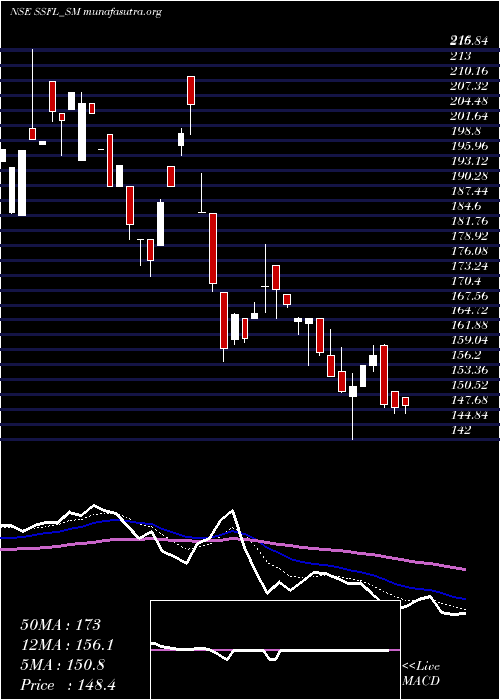The height and width of the screenshot is (700, 500).
Task: Select the 170.4 axis label
Action: pyautogui.click(x=465, y=280)
